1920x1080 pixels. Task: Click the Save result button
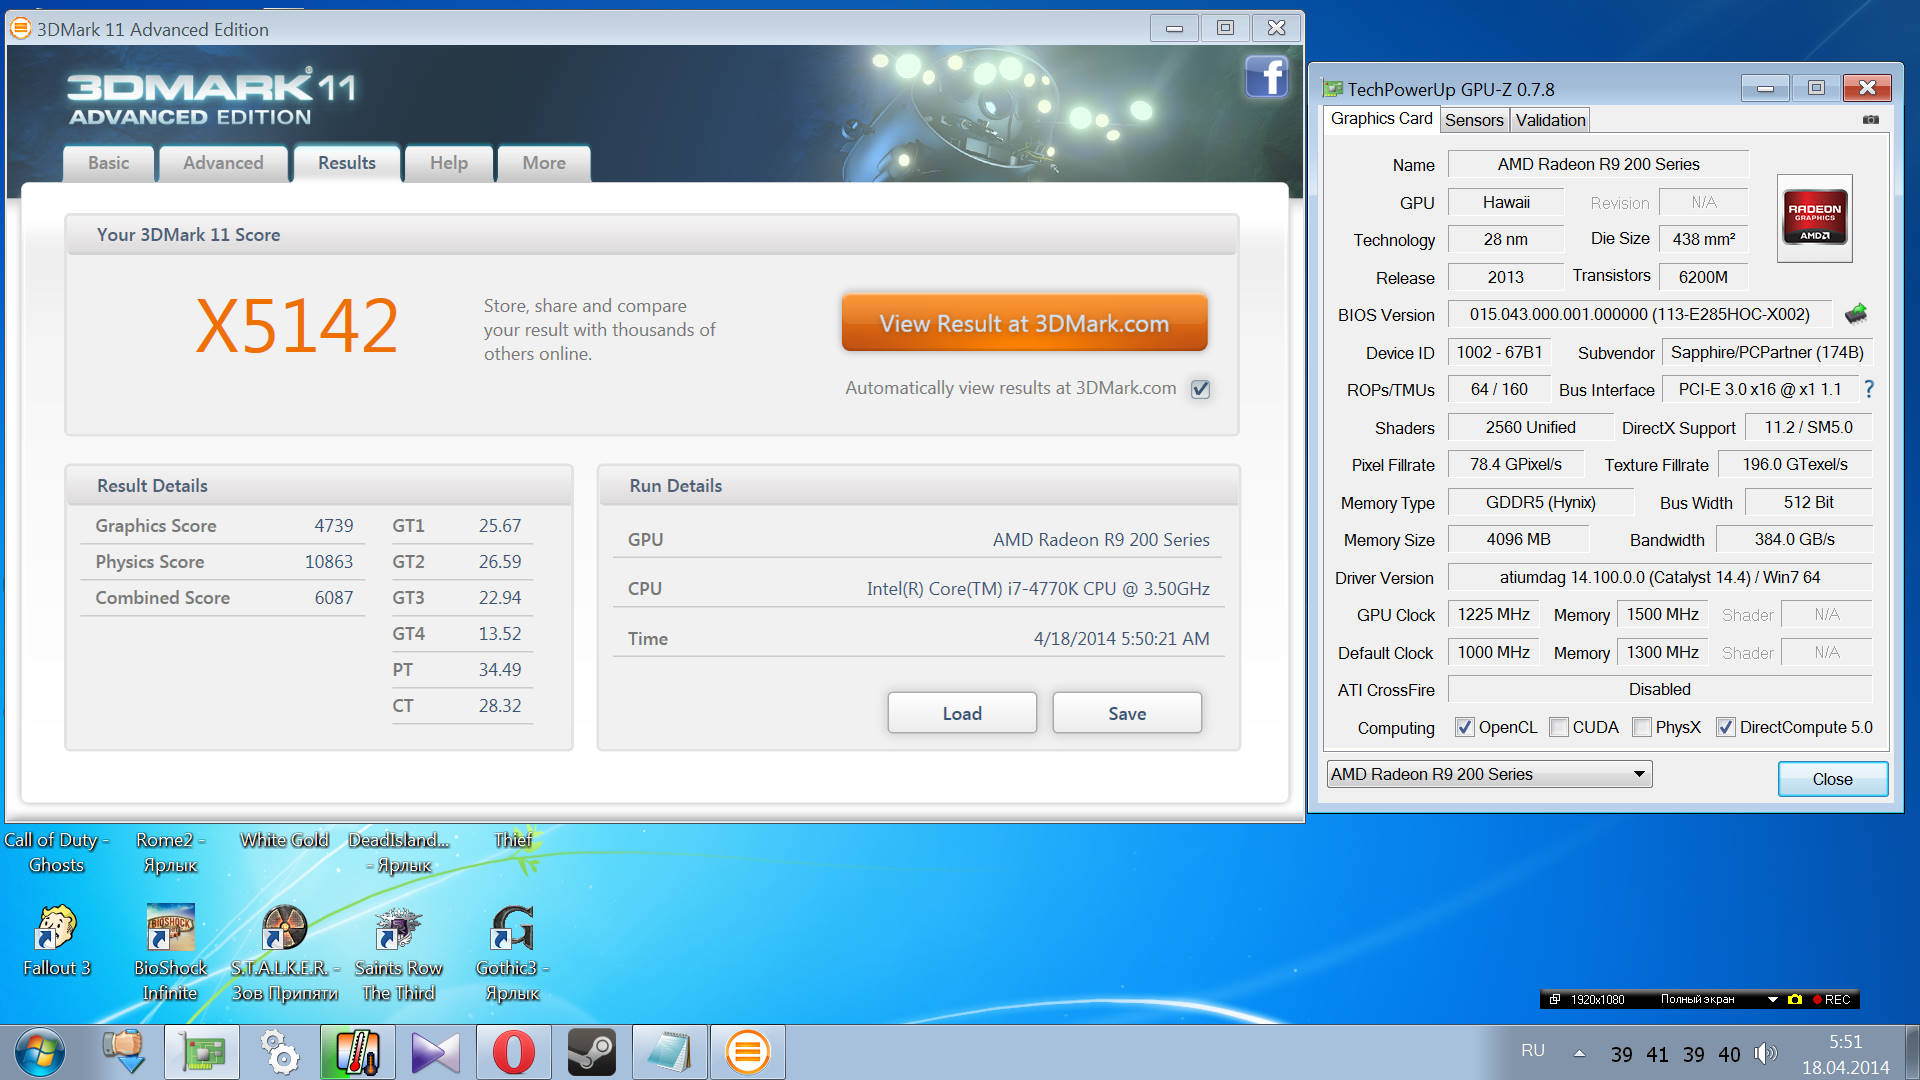1126,713
